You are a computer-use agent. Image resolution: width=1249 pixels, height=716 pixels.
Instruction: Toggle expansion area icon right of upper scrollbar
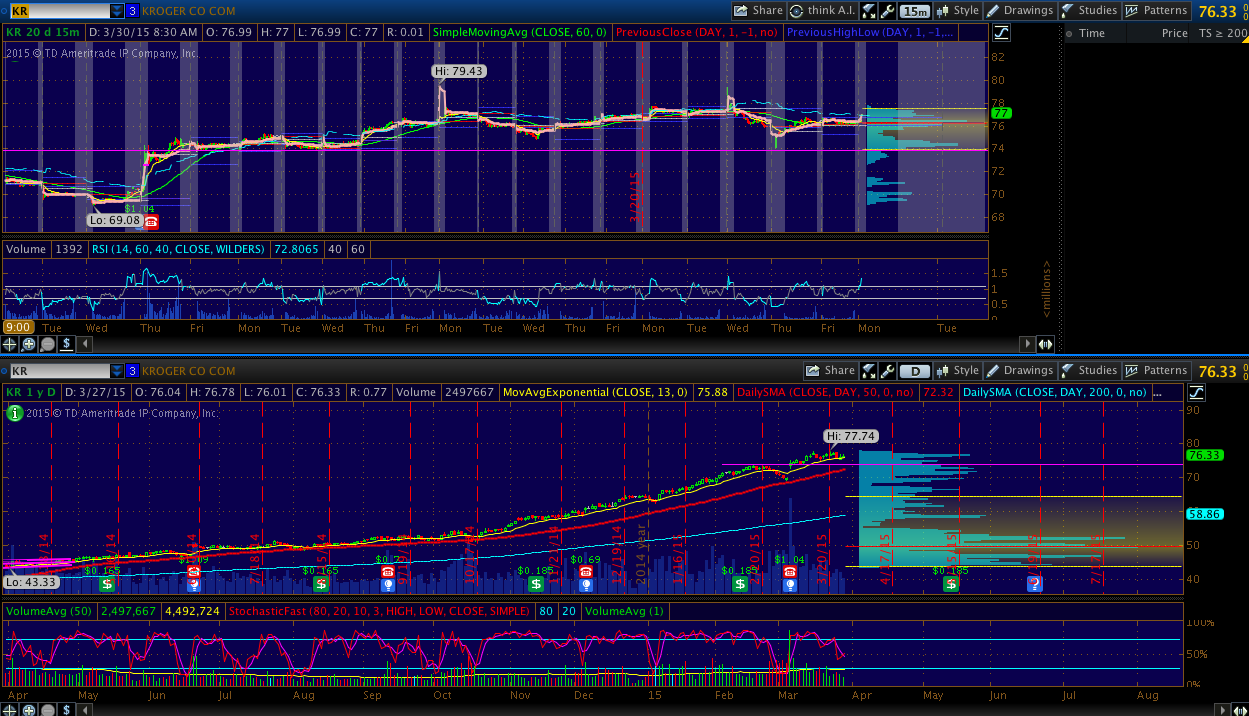[1045, 344]
